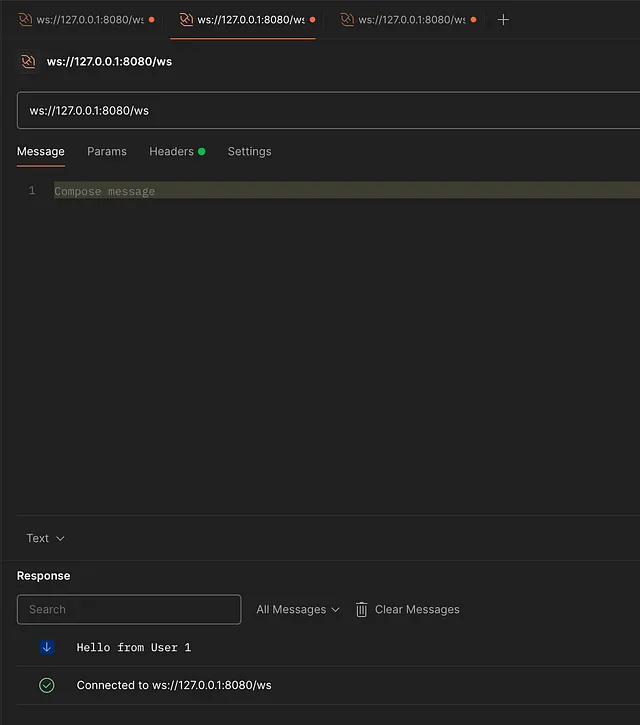Click the WebSocket icon on the third tab
The height and width of the screenshot is (725, 640).
[x=347, y=20]
